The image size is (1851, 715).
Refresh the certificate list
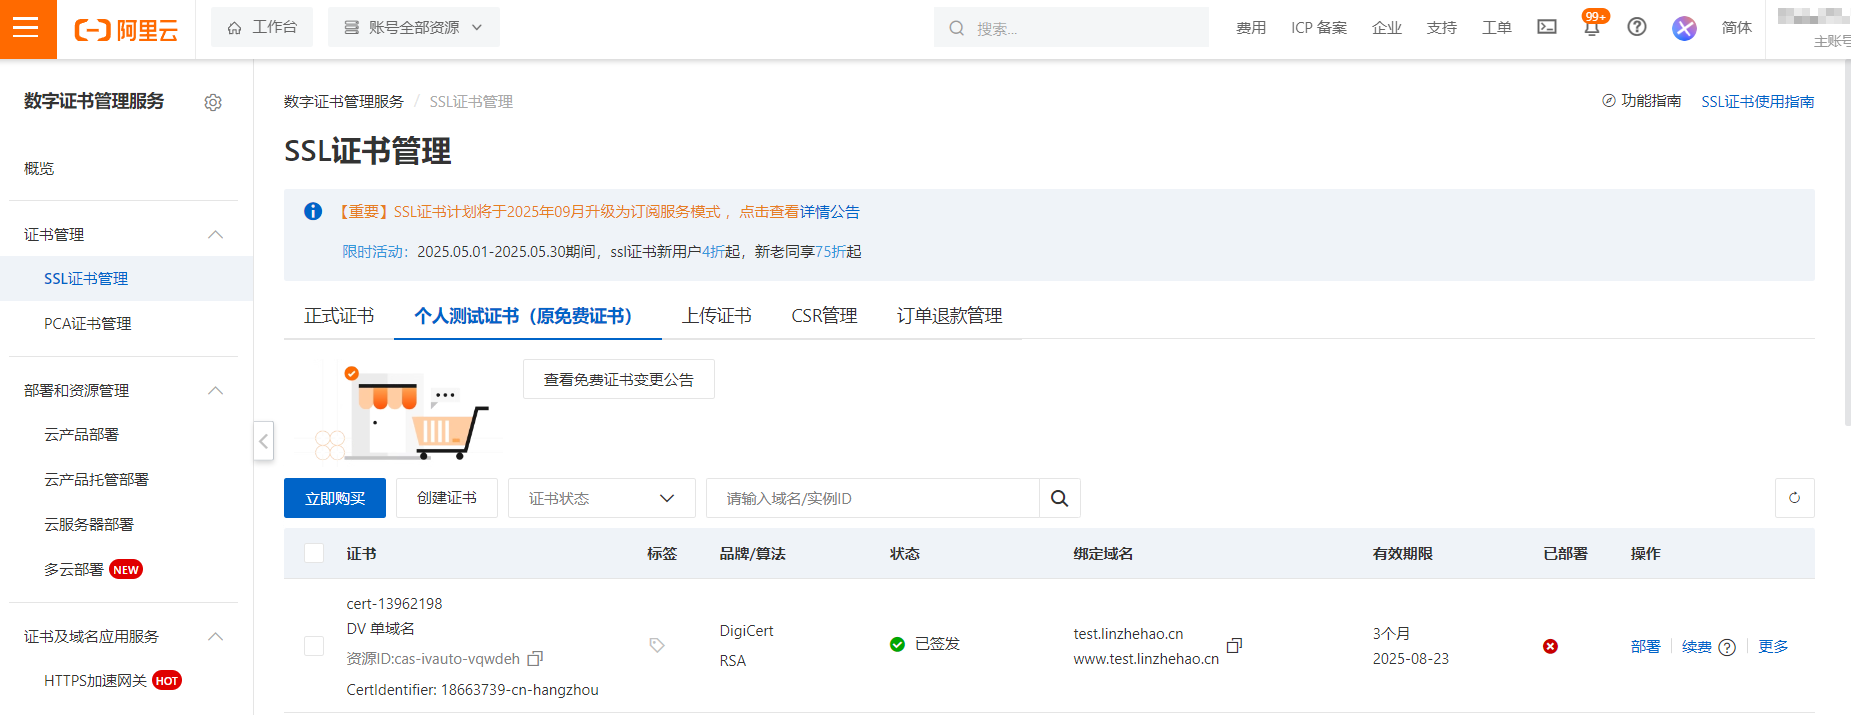(1794, 498)
